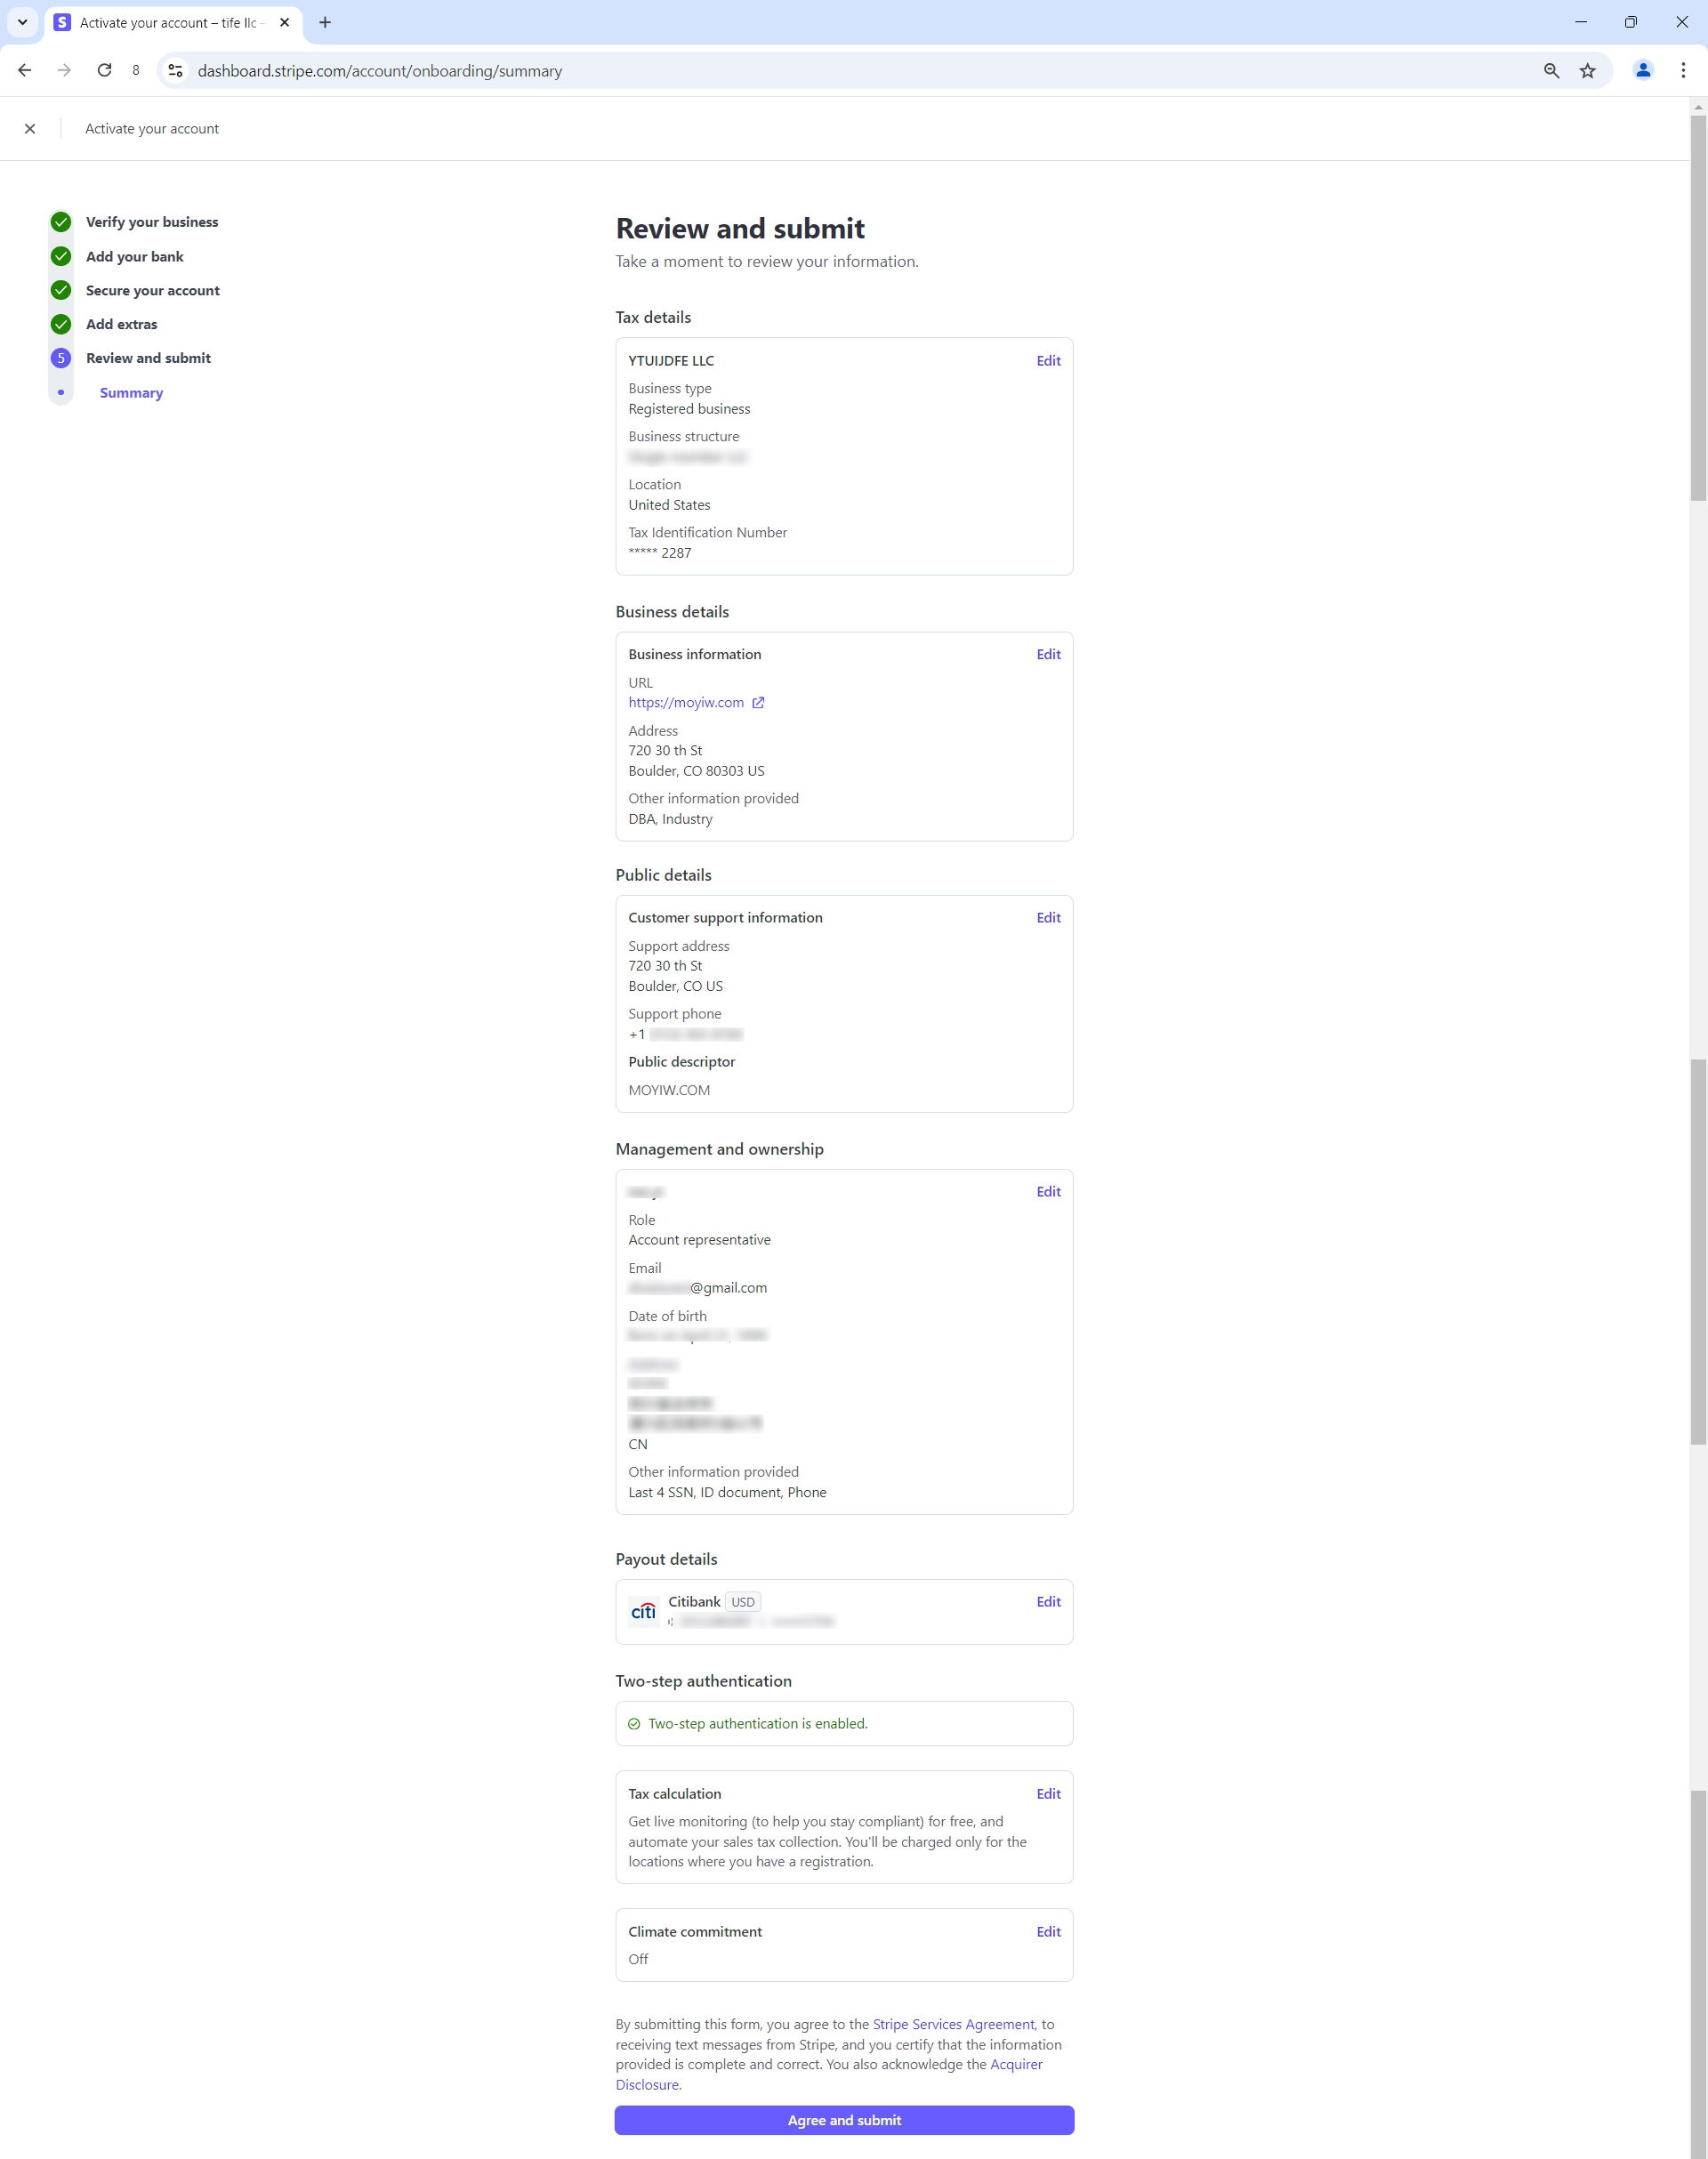Open the https://moyiw.com link

click(x=686, y=703)
